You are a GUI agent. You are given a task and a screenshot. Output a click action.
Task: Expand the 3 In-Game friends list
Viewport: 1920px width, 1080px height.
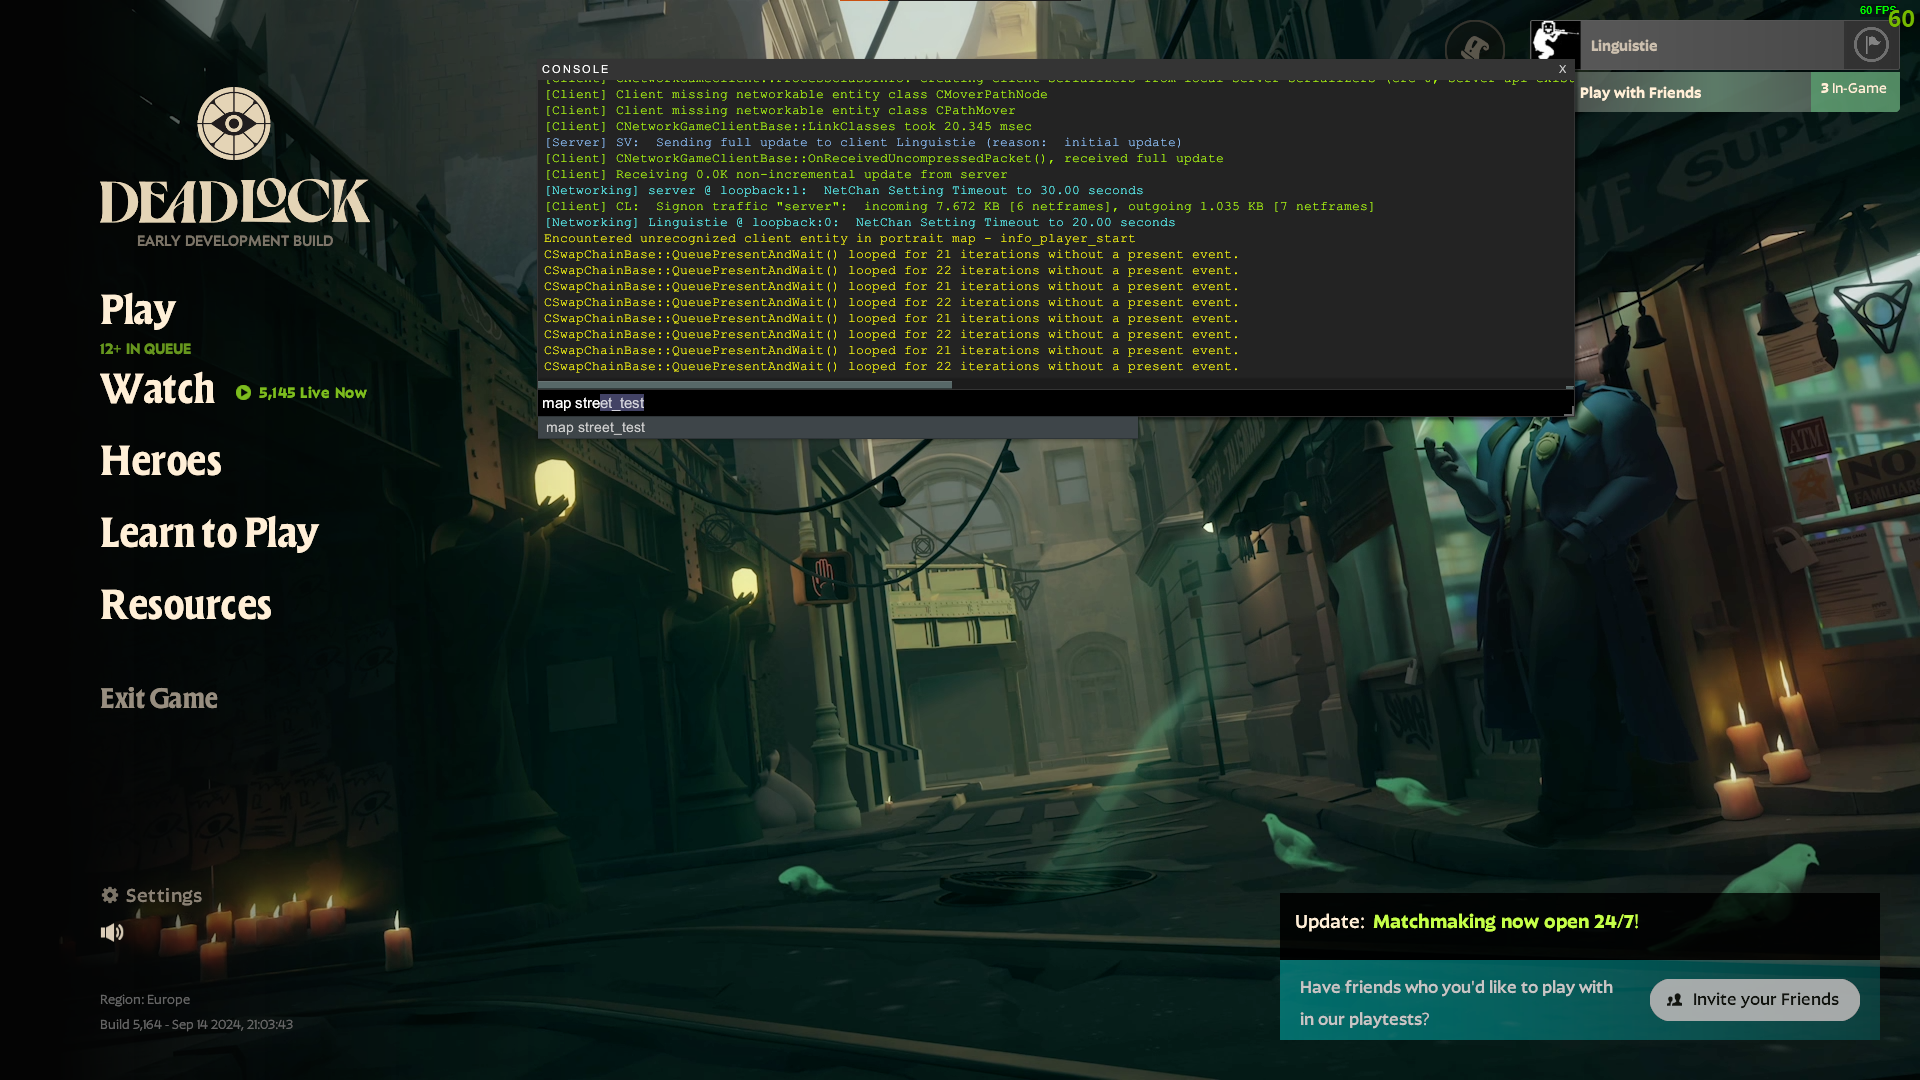(x=1853, y=90)
